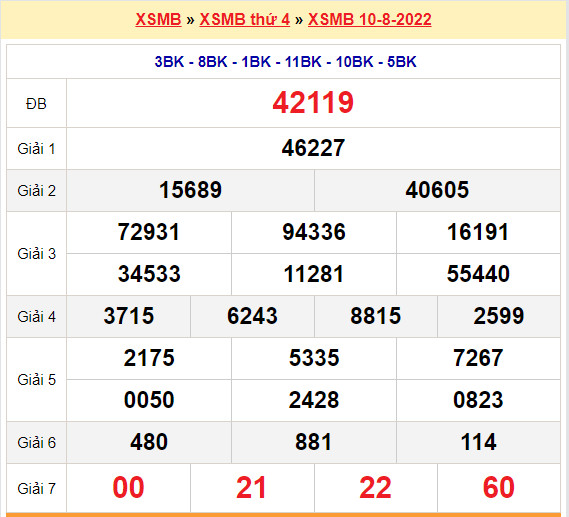Open the XSMB thứ 4 link

[x=245, y=19]
